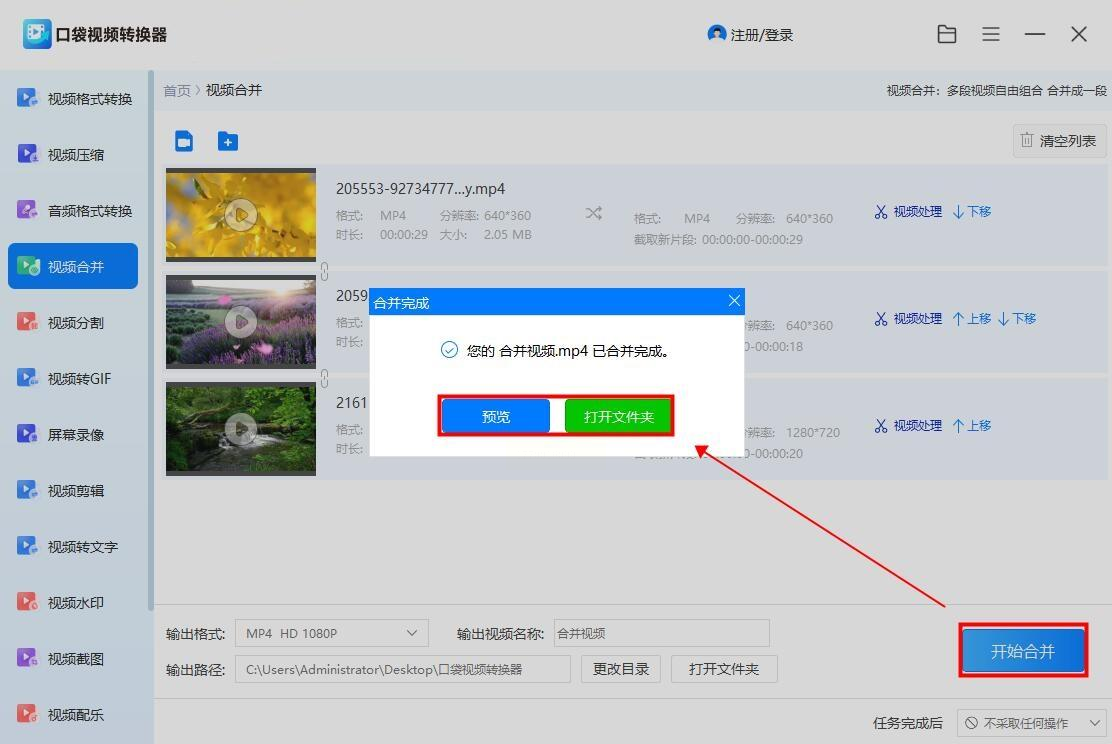Viewport: 1112px width, 744px height.
Task: Click 清空列表 to clear the list
Action: point(1059,141)
